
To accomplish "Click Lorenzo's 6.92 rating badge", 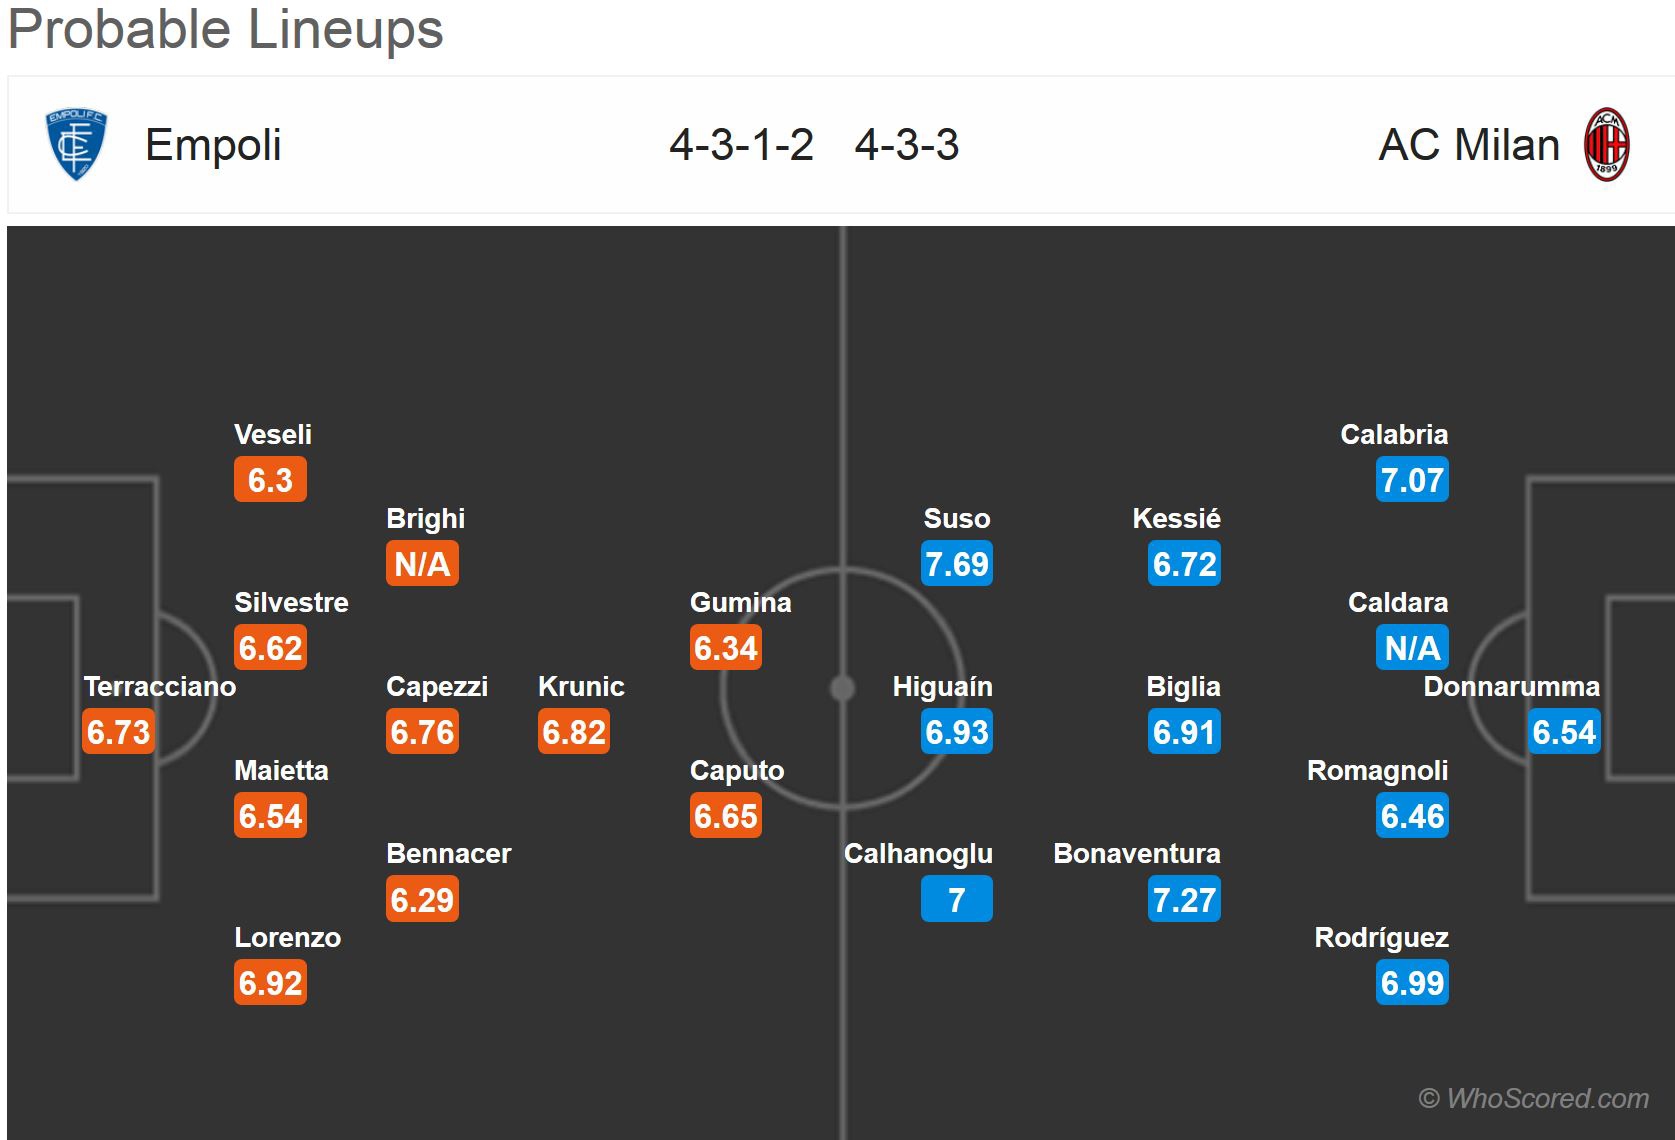I will tap(270, 983).
